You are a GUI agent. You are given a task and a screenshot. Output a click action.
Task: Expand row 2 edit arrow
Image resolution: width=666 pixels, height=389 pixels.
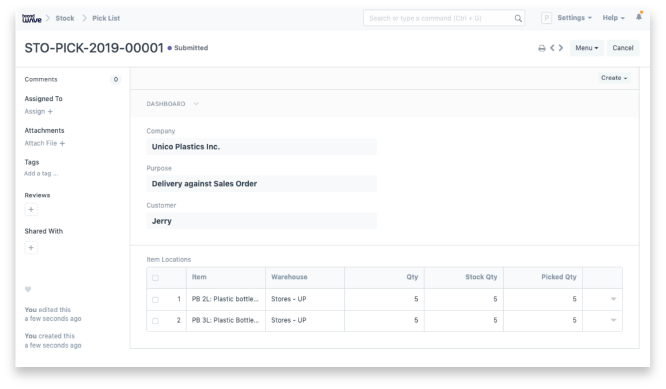[613, 320]
